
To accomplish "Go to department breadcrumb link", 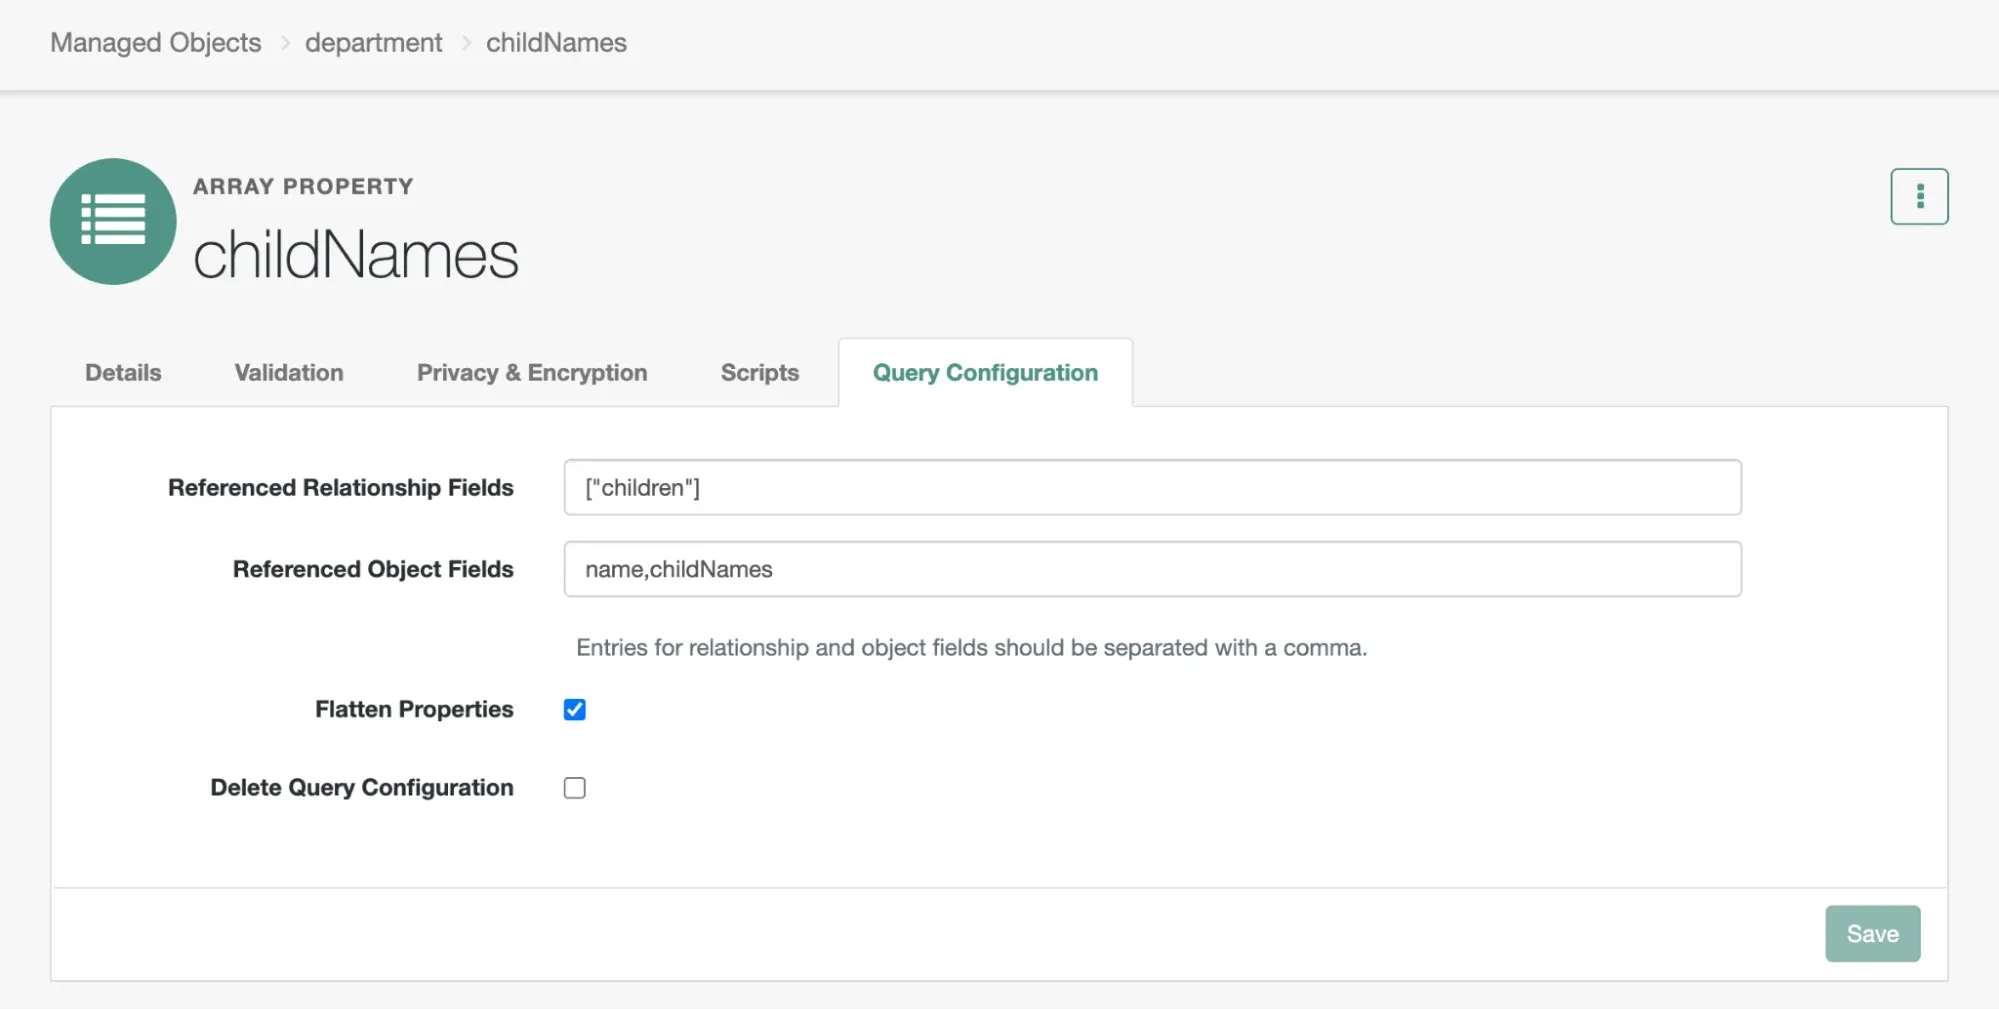I will [373, 43].
